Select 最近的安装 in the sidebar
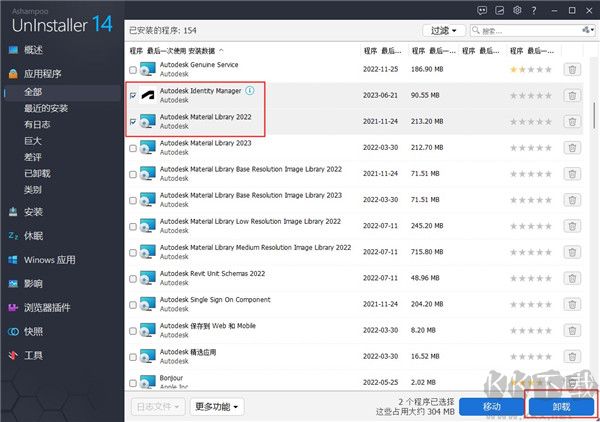The width and height of the screenshot is (600, 422). pos(46,108)
